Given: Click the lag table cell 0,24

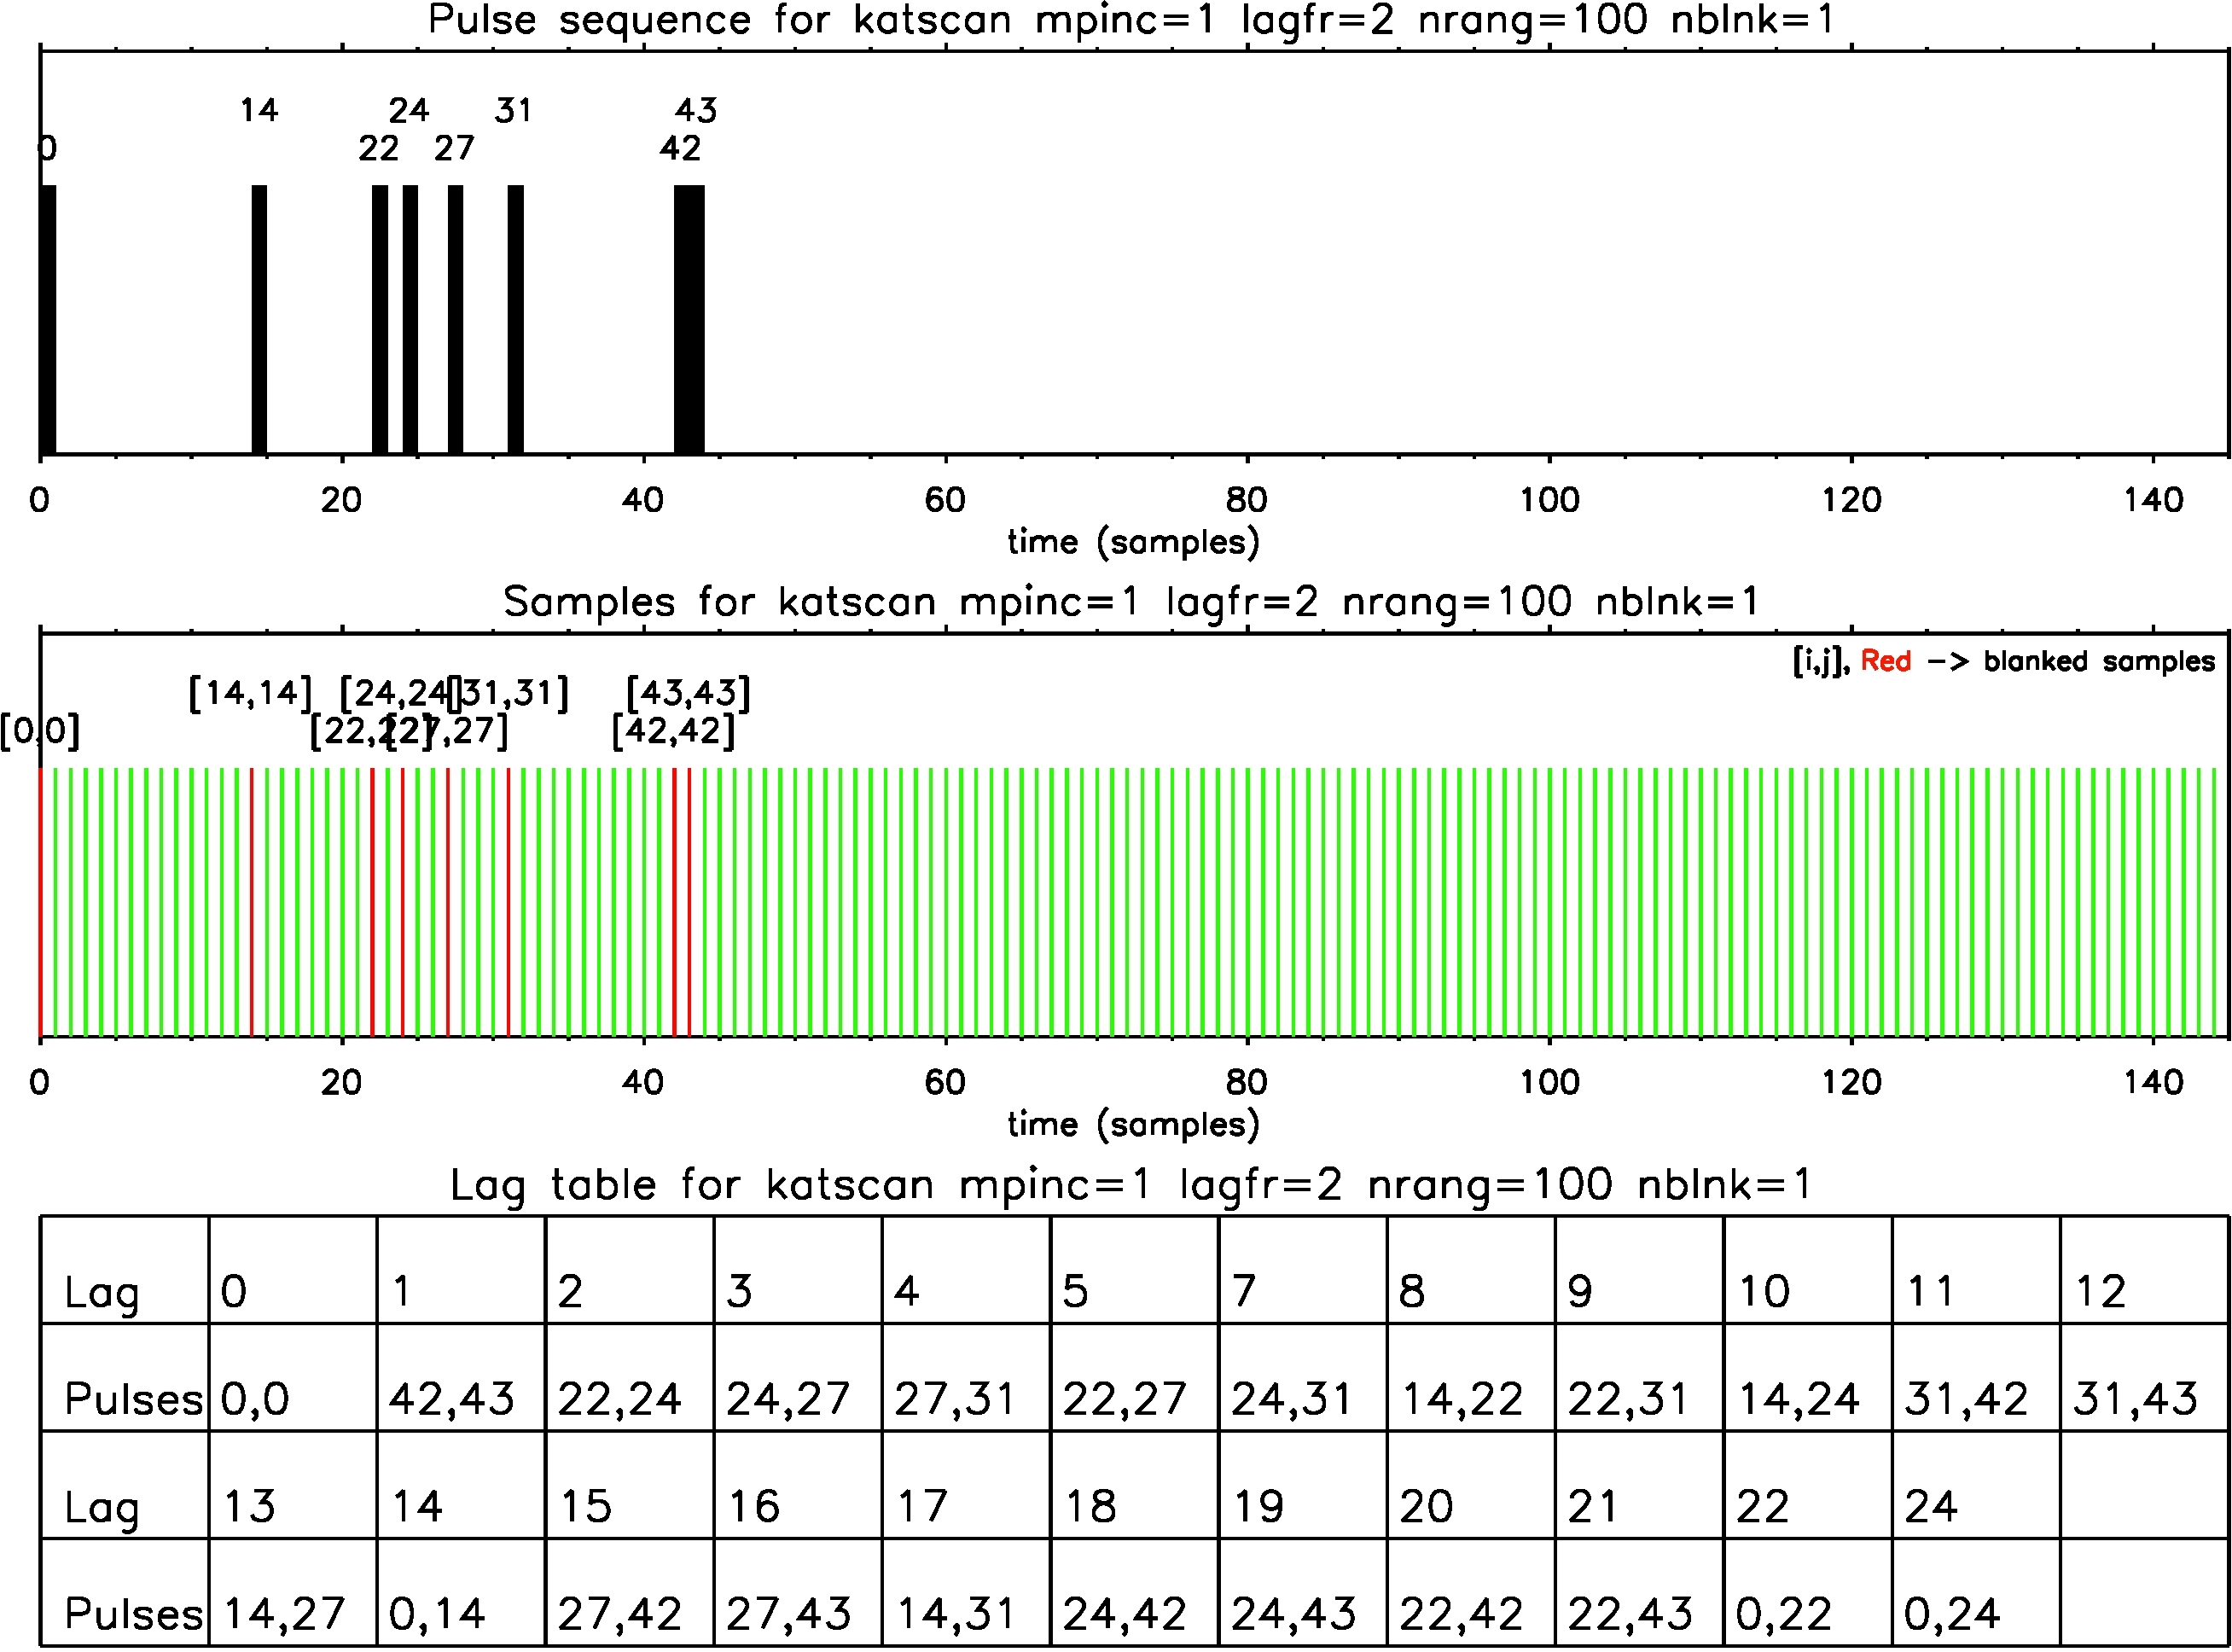Looking at the screenshot, I should point(1951,1613).
